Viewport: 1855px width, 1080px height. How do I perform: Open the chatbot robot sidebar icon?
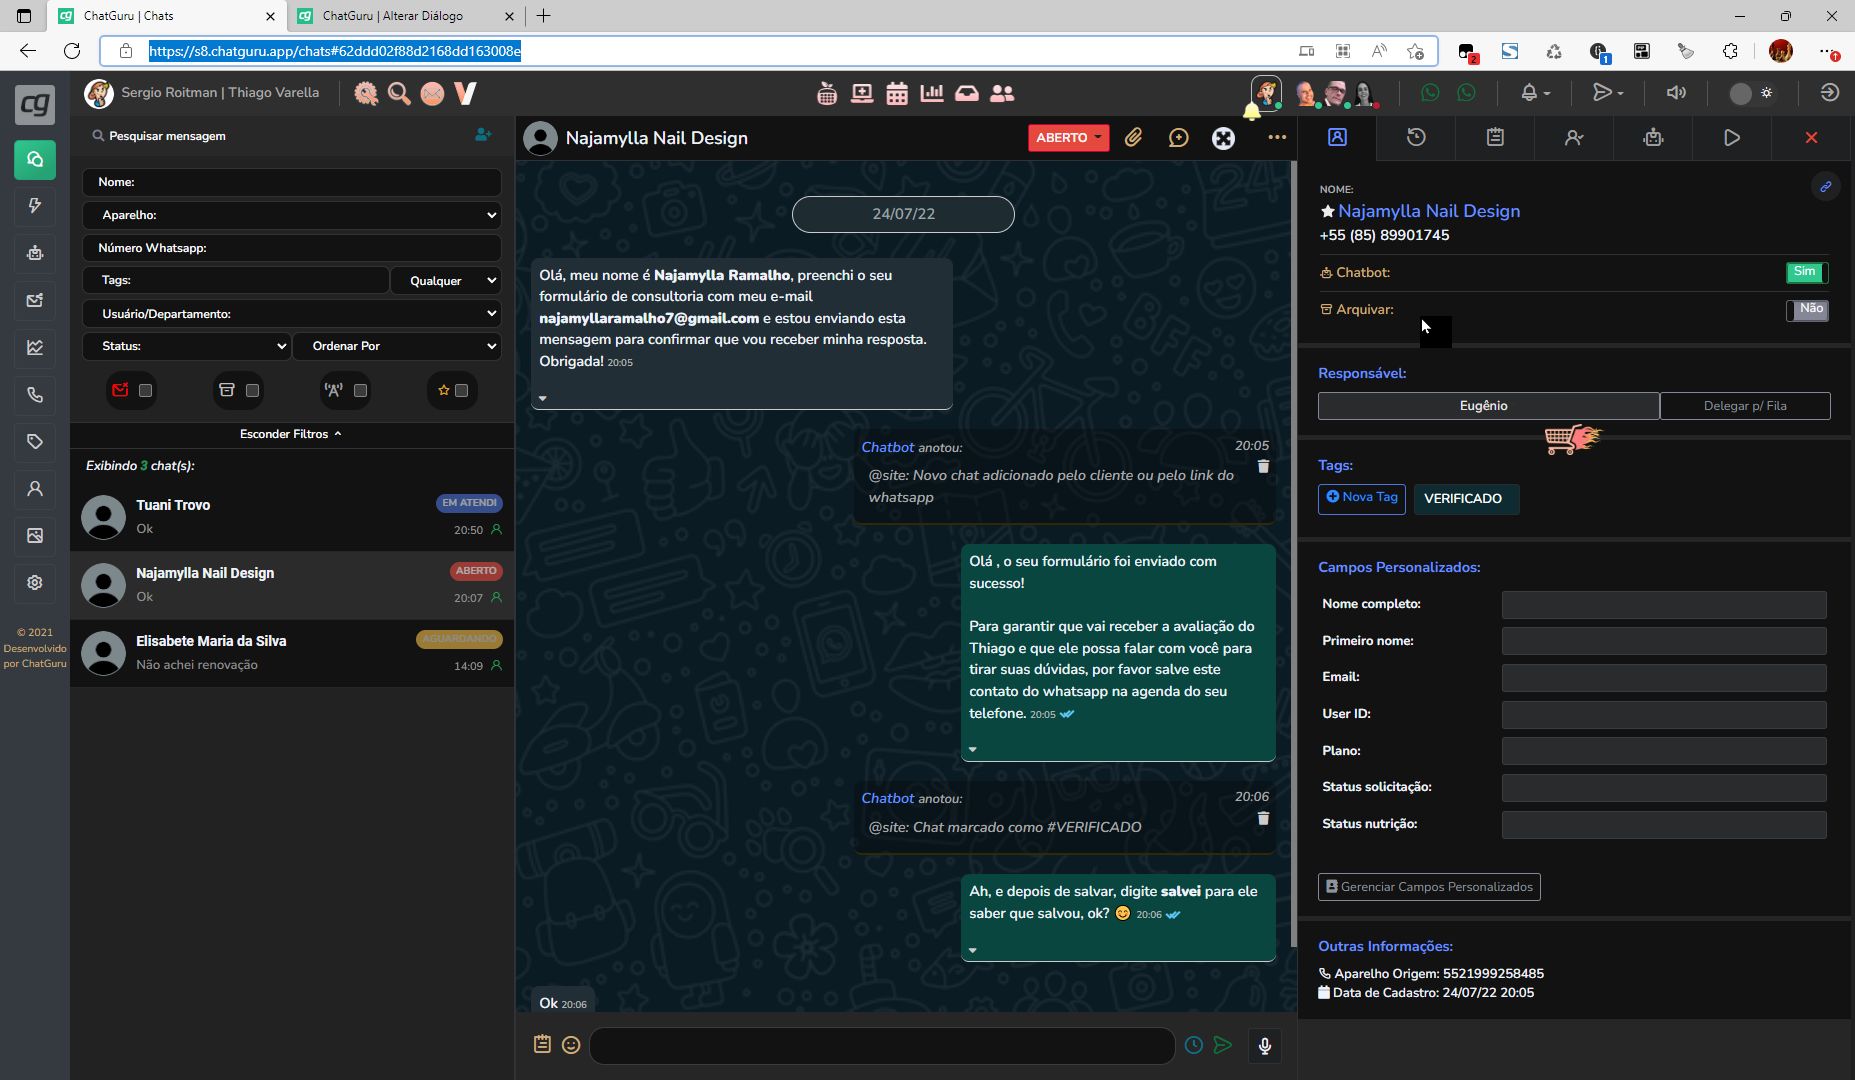tap(35, 253)
